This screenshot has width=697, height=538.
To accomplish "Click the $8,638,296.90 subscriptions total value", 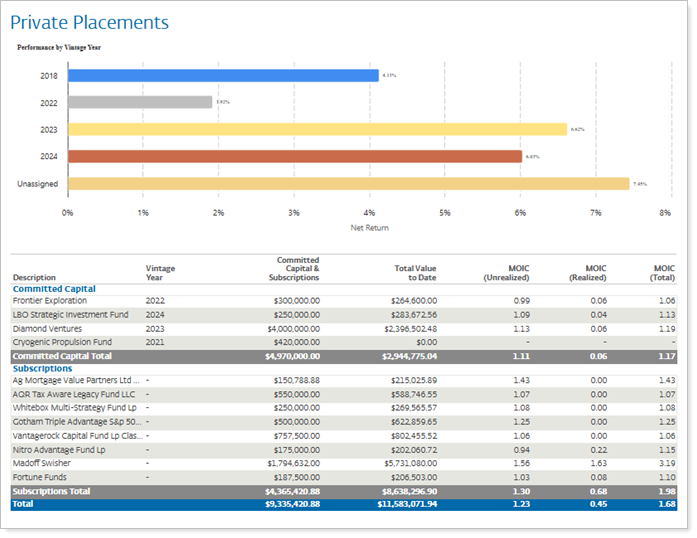I will 409,491.
